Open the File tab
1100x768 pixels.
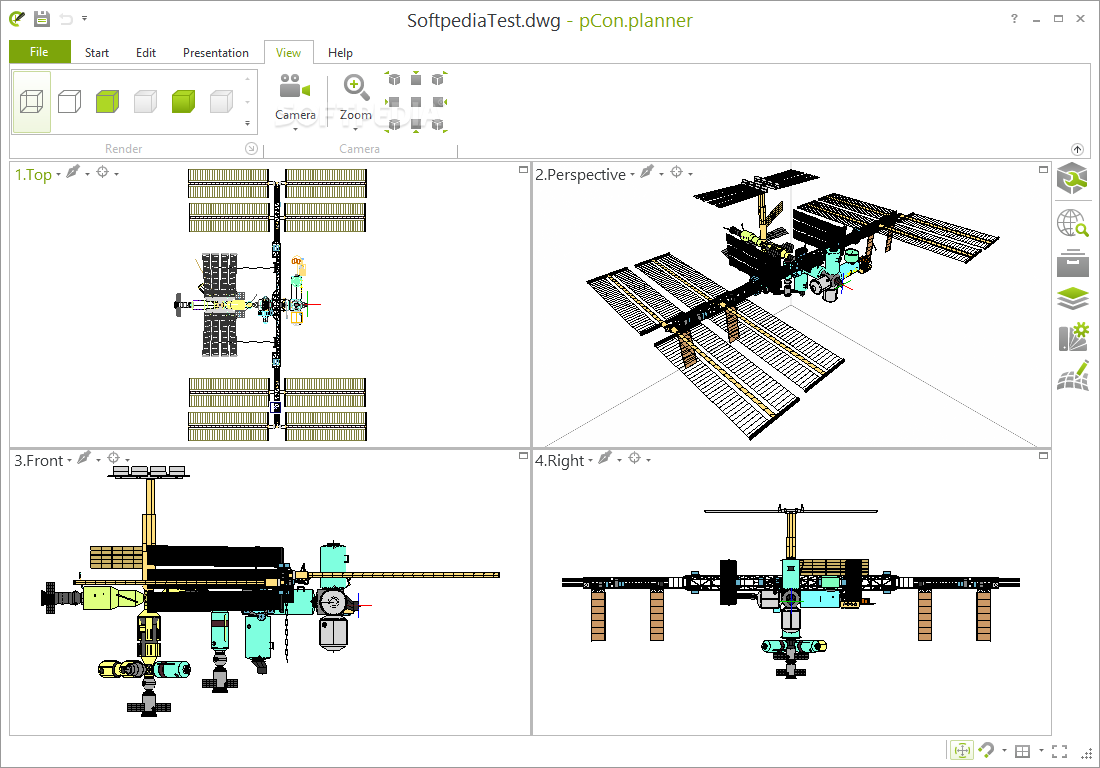click(x=39, y=52)
